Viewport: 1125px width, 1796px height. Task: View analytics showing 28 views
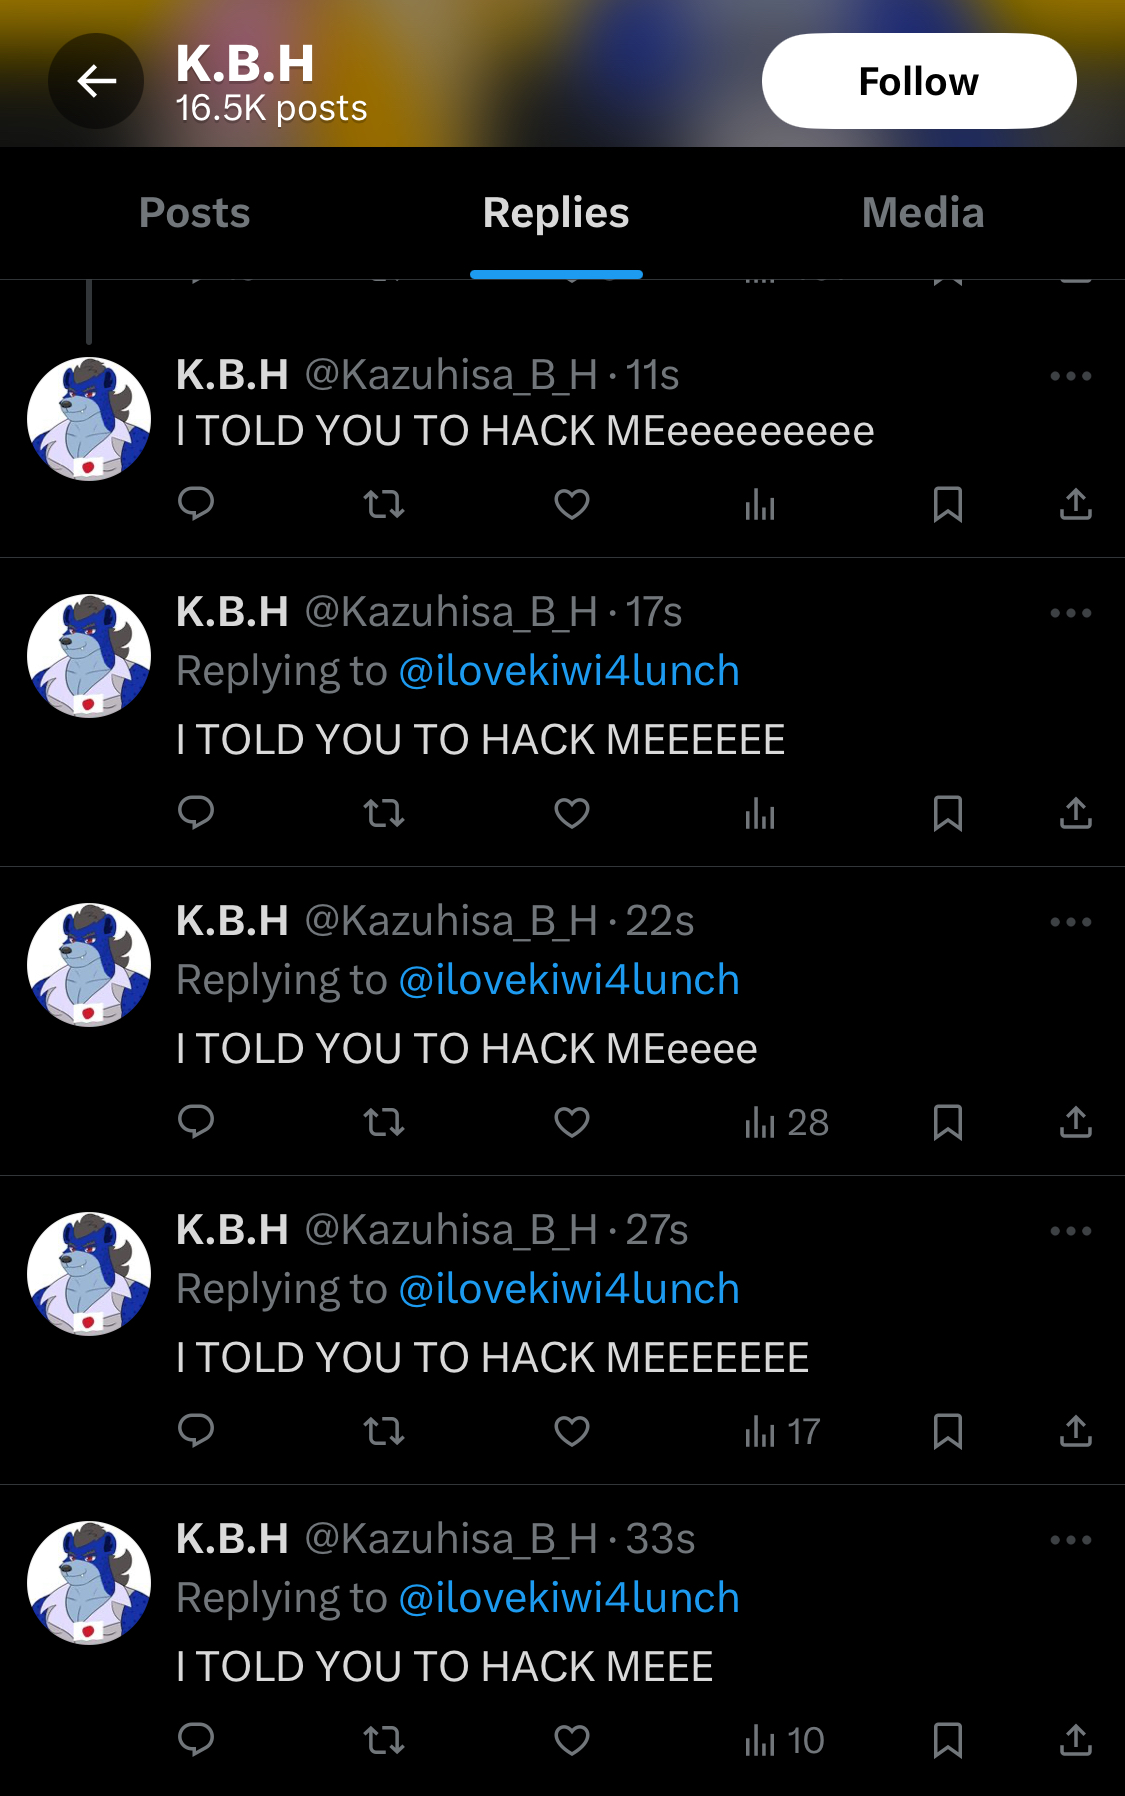tap(786, 1122)
